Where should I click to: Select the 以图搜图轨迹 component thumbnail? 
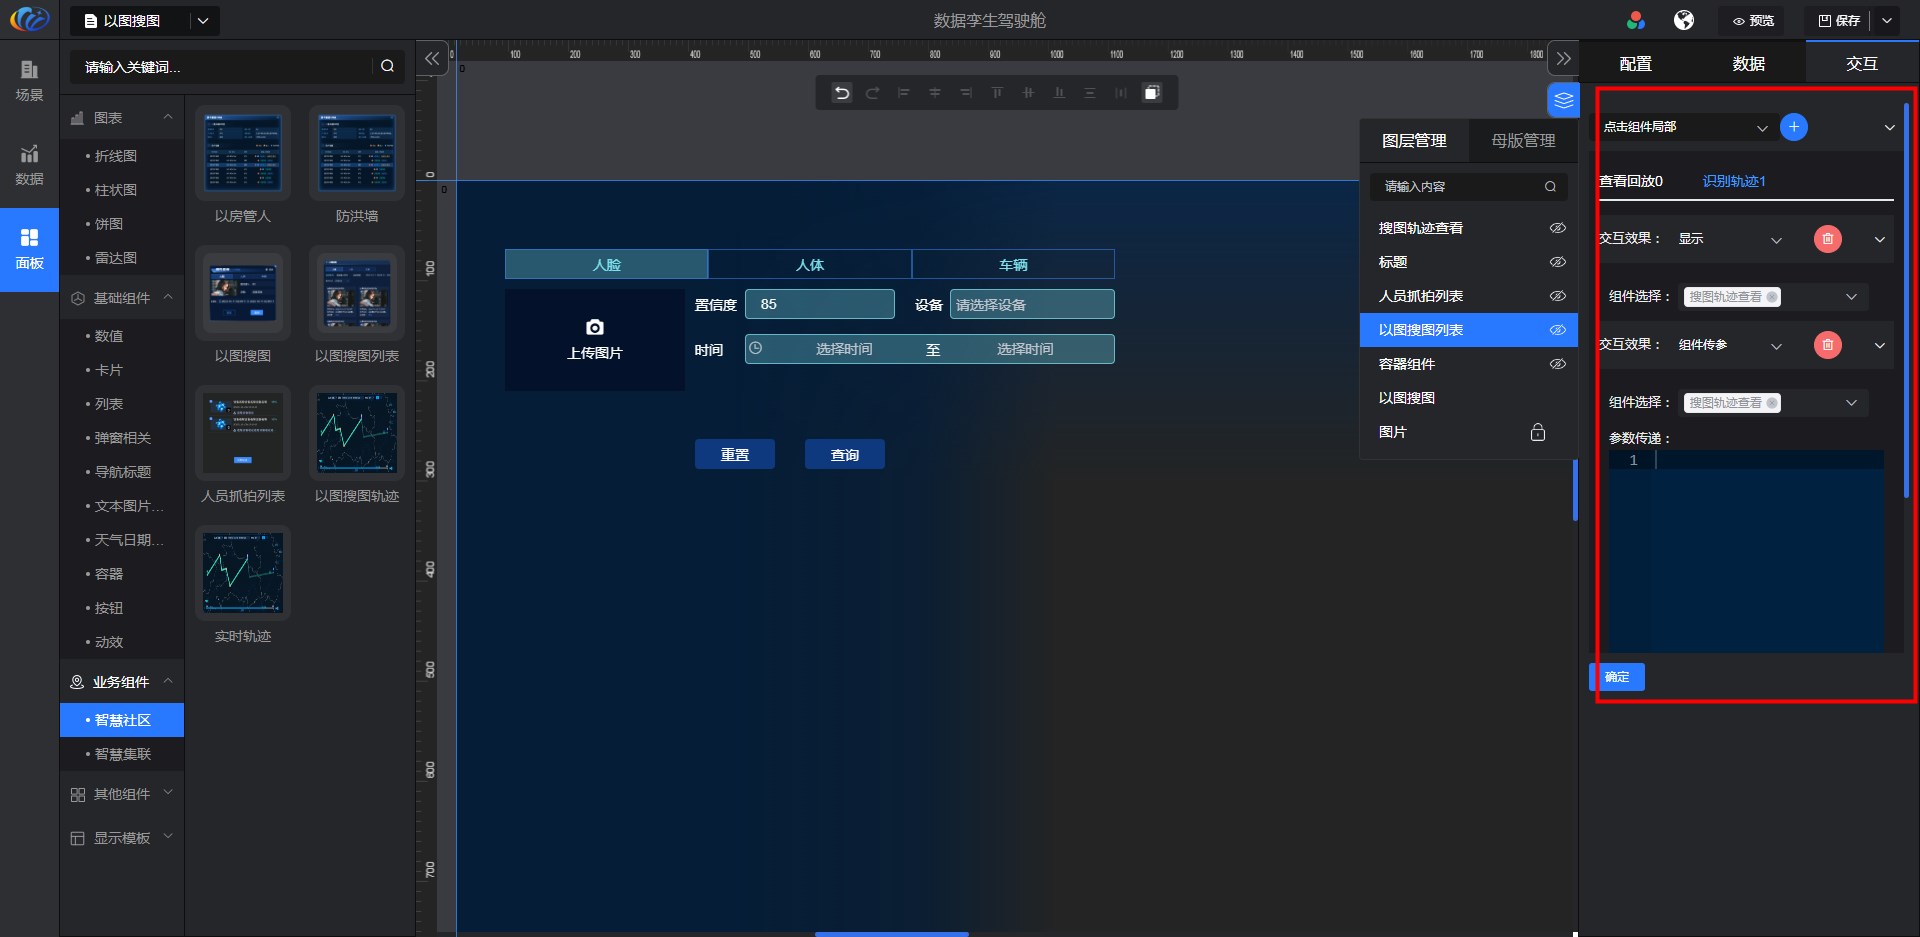click(x=357, y=433)
